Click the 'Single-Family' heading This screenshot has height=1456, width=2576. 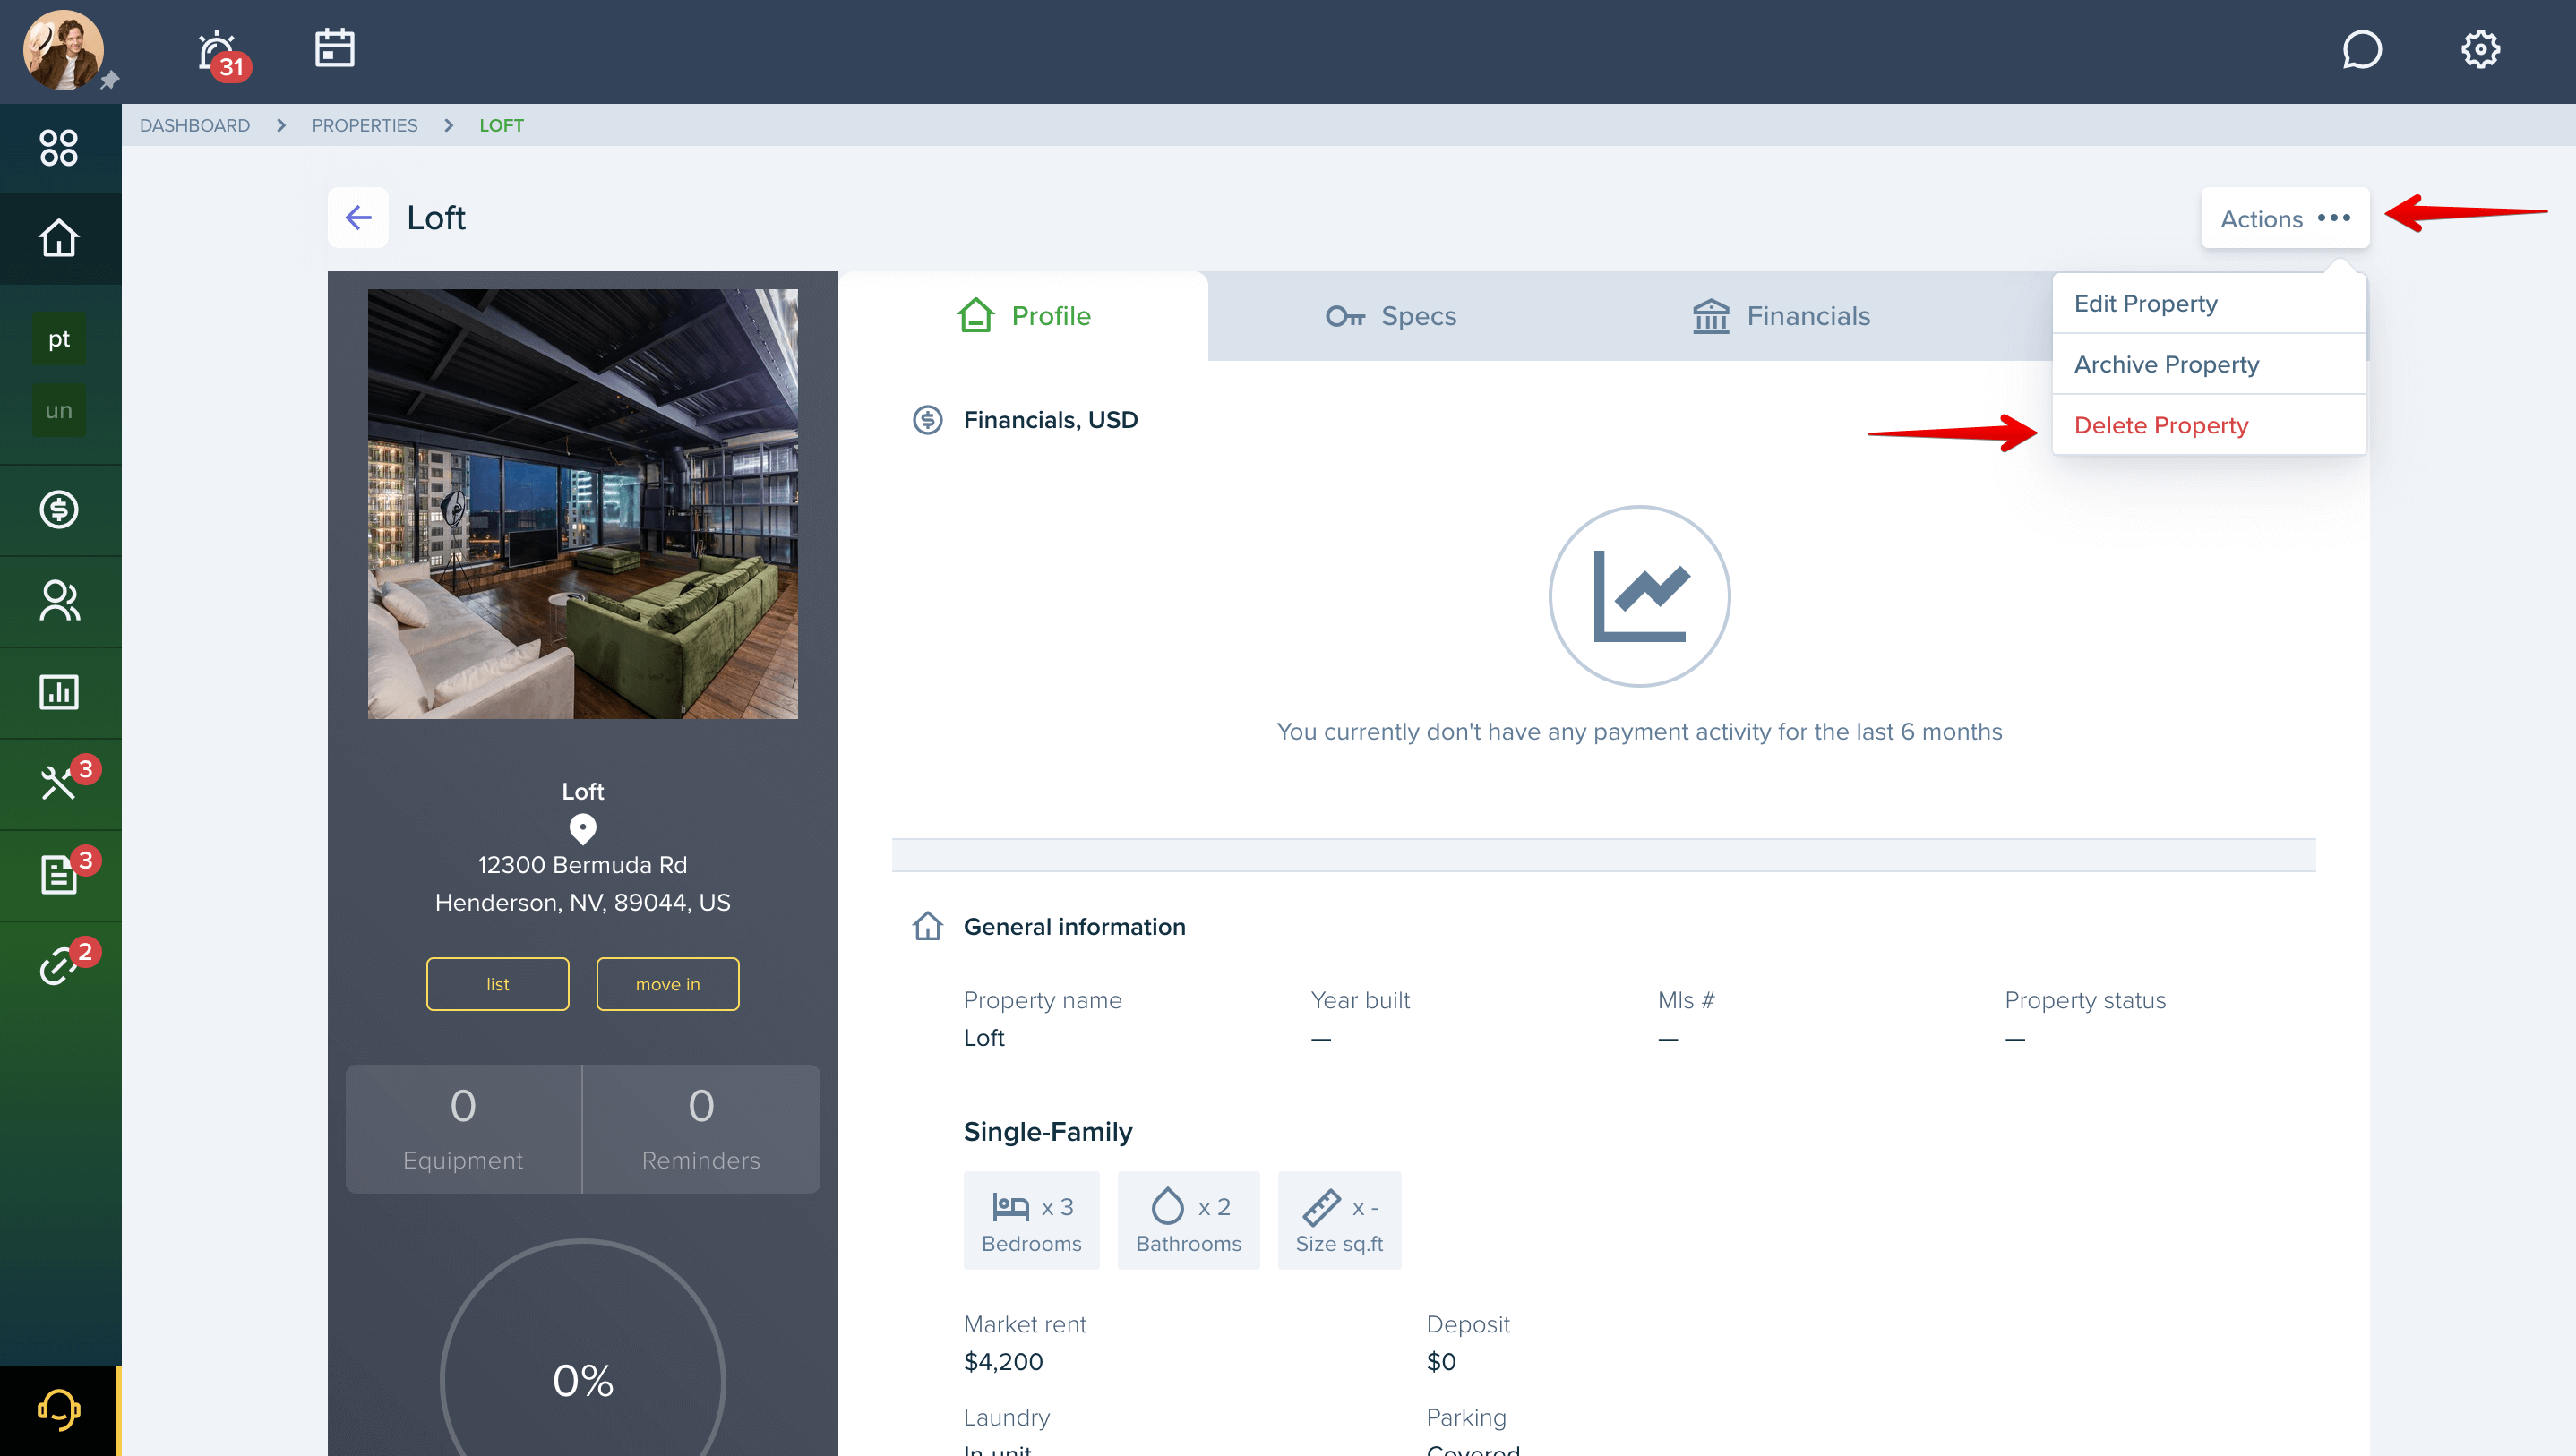coord(1048,1131)
